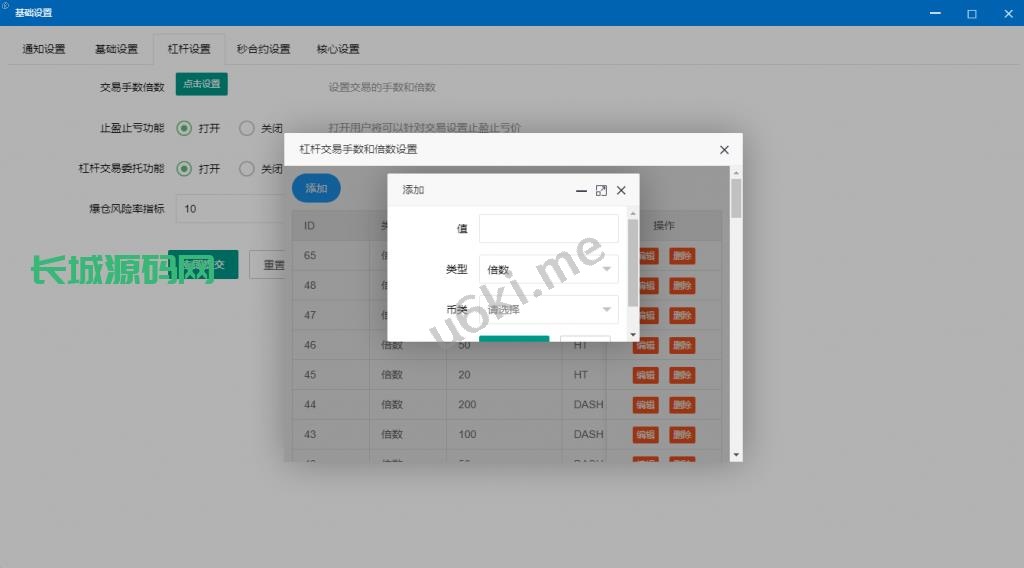1024x568 pixels.
Task: Go to the 通知设置 tab
Action: [44, 49]
